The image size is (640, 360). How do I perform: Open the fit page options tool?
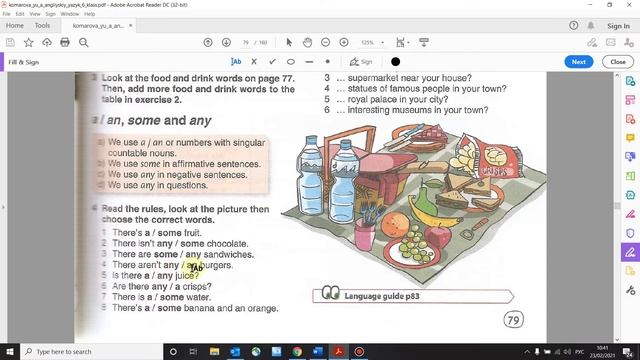[x=401, y=42]
